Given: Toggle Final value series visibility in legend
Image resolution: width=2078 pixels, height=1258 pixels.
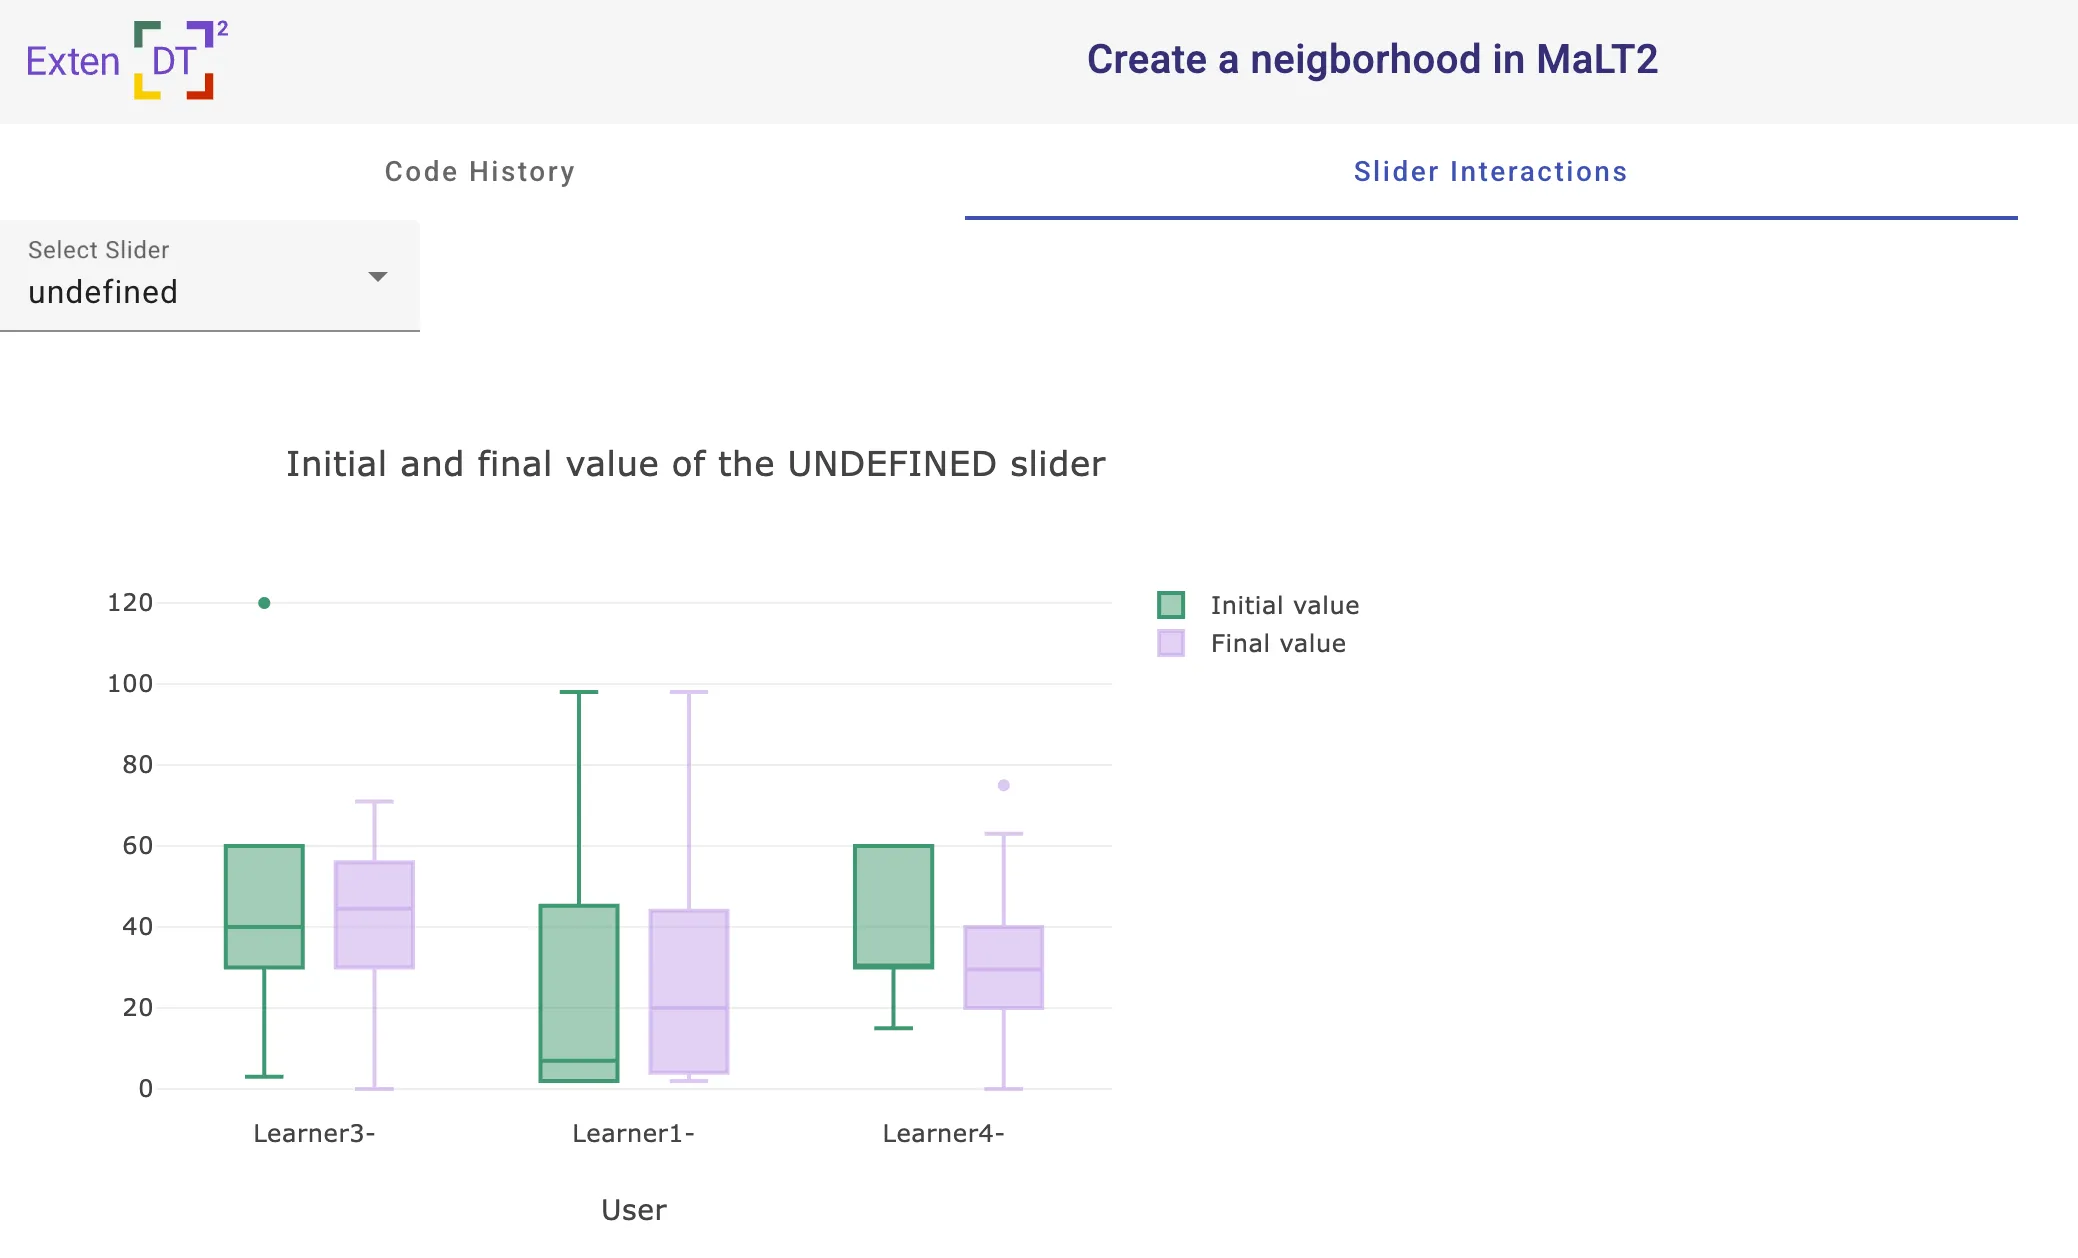Looking at the screenshot, I should point(1278,643).
